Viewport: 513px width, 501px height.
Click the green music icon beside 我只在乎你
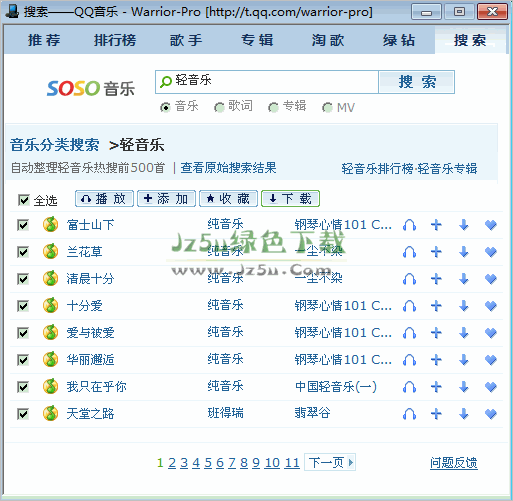click(50, 386)
